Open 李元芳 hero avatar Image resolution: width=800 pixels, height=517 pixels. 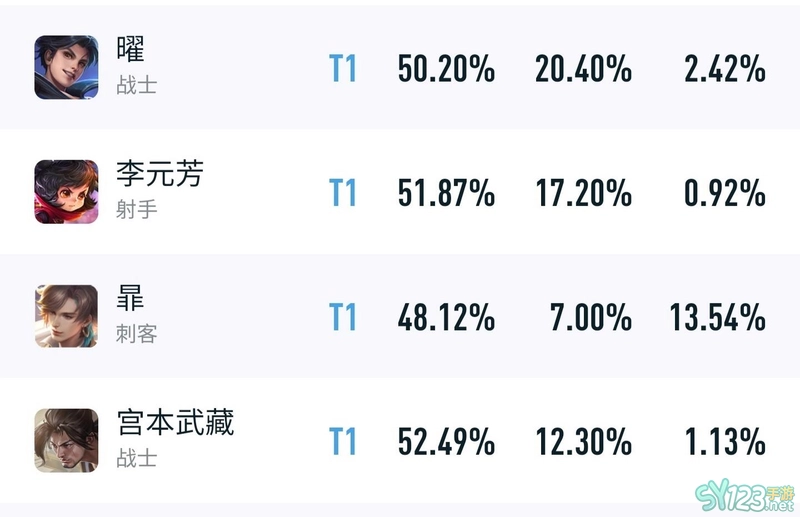(66, 192)
